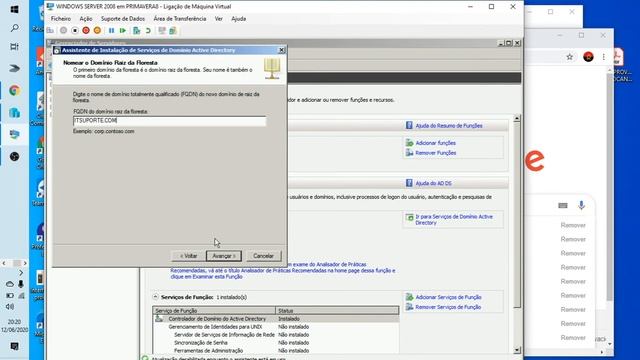Collapse the Serviços de Função section
The image size is (640, 360).
156,297
